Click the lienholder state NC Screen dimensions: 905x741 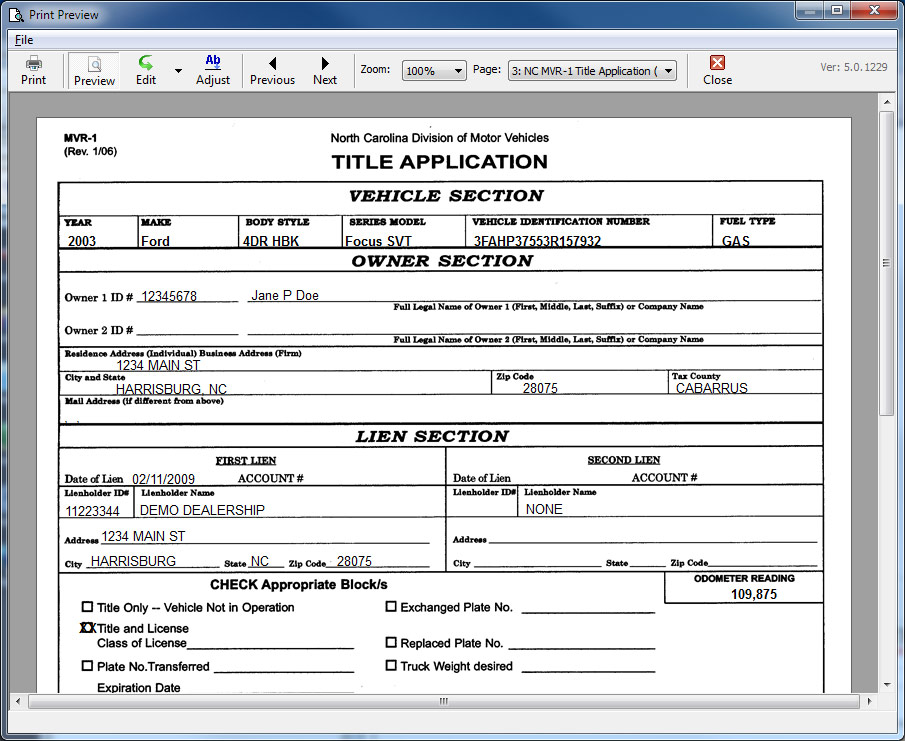click(260, 561)
